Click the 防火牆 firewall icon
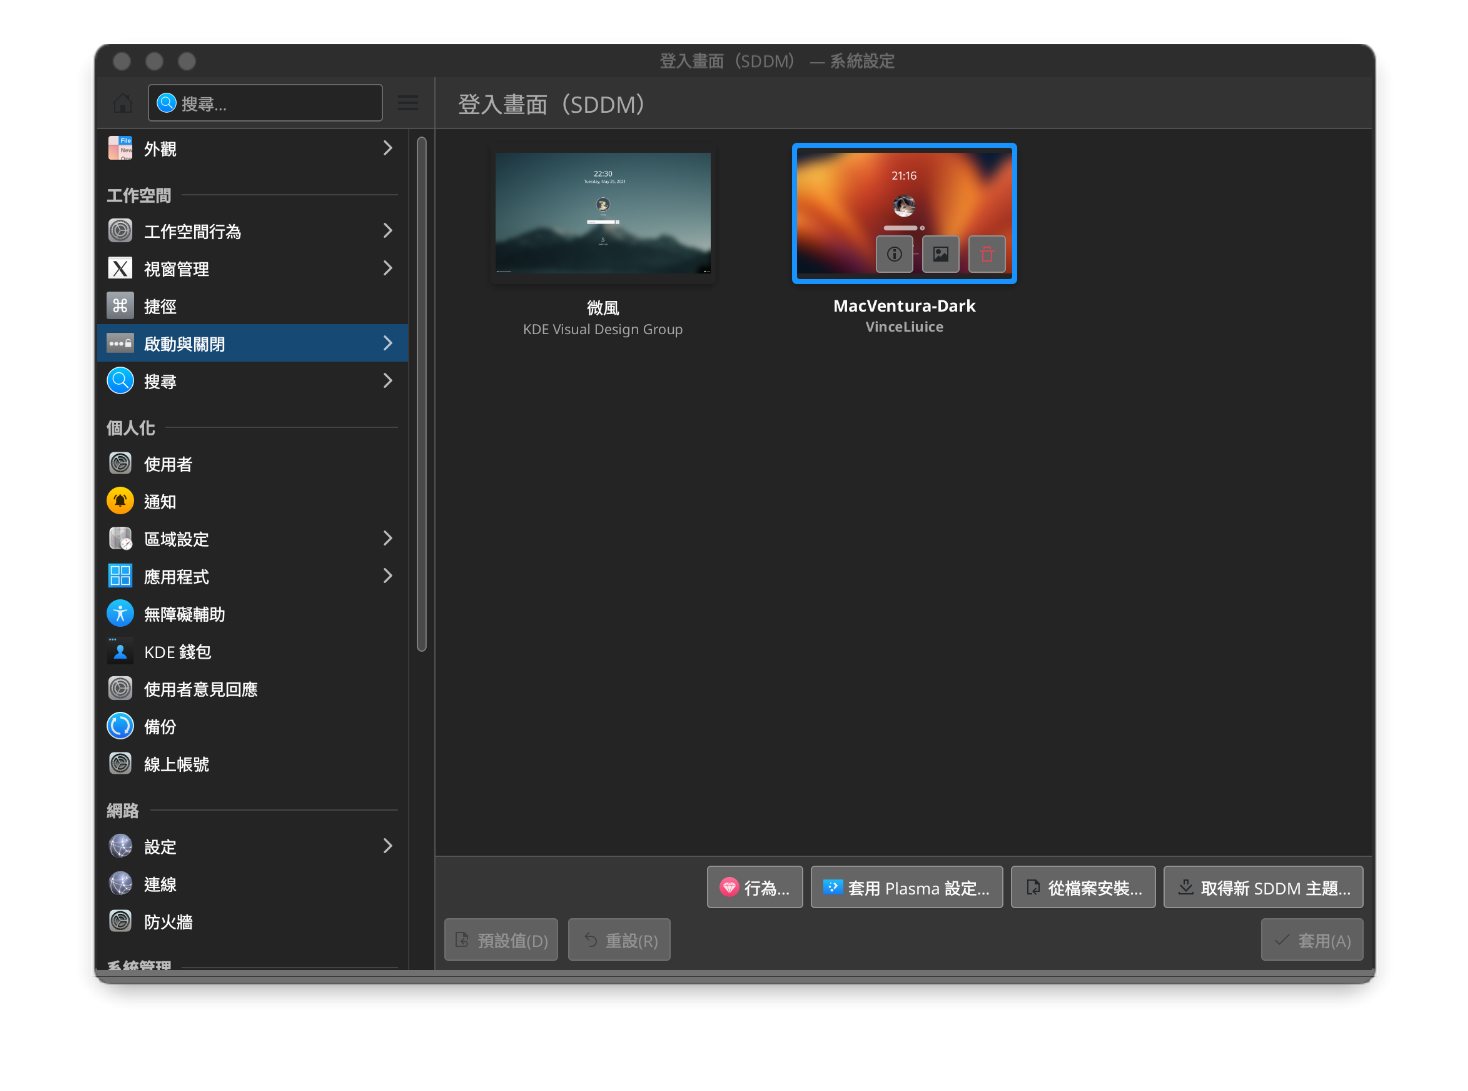The width and height of the screenshot is (1468, 1091). [120, 921]
